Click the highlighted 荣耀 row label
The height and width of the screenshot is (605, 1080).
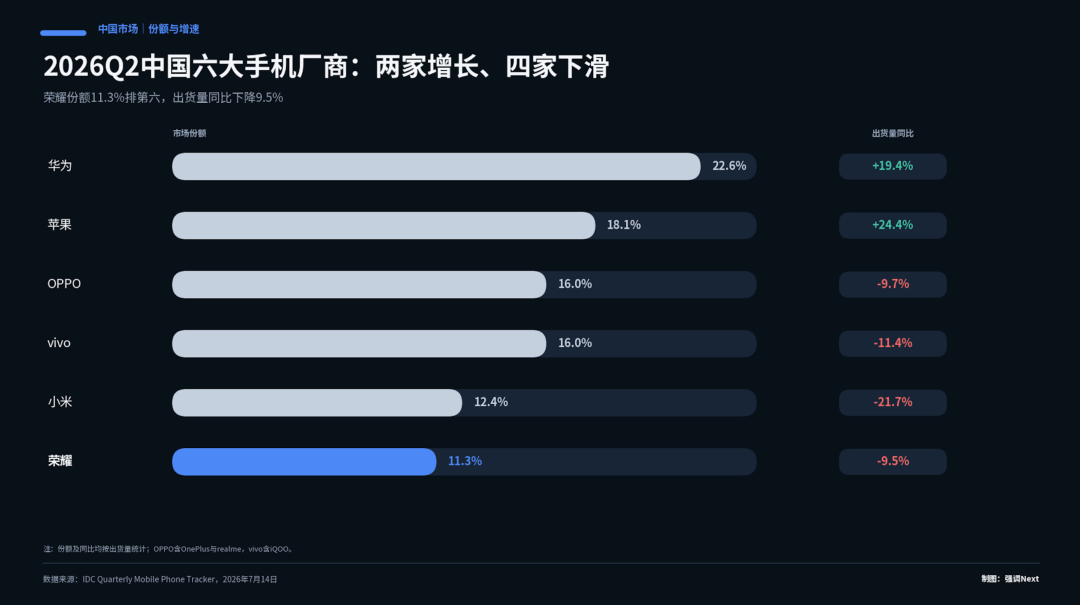pyautogui.click(x=60, y=461)
